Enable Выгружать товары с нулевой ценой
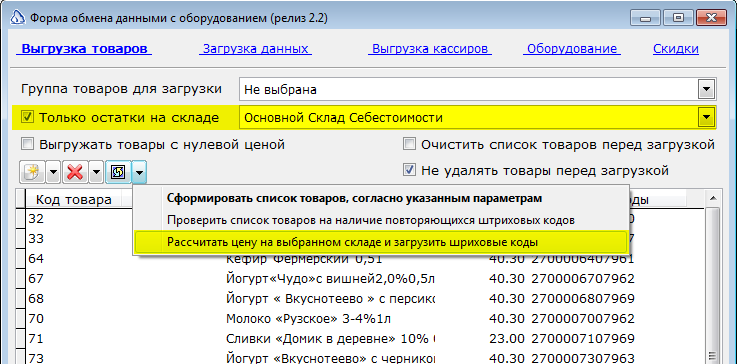 coord(28,144)
